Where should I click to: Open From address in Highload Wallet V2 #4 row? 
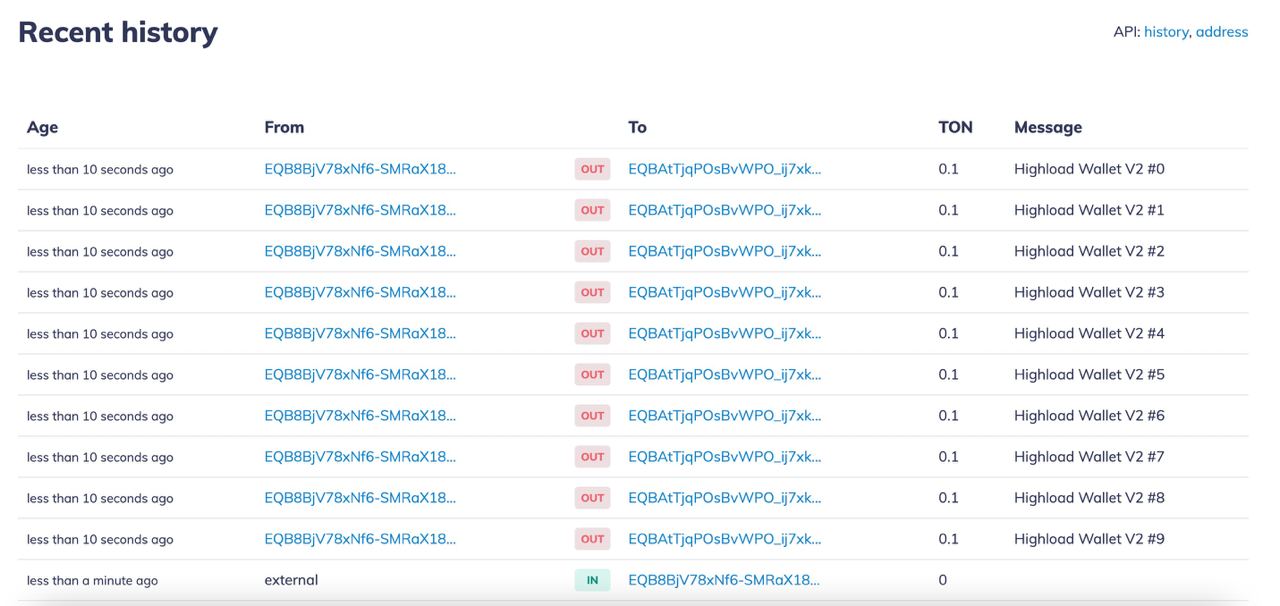point(360,333)
